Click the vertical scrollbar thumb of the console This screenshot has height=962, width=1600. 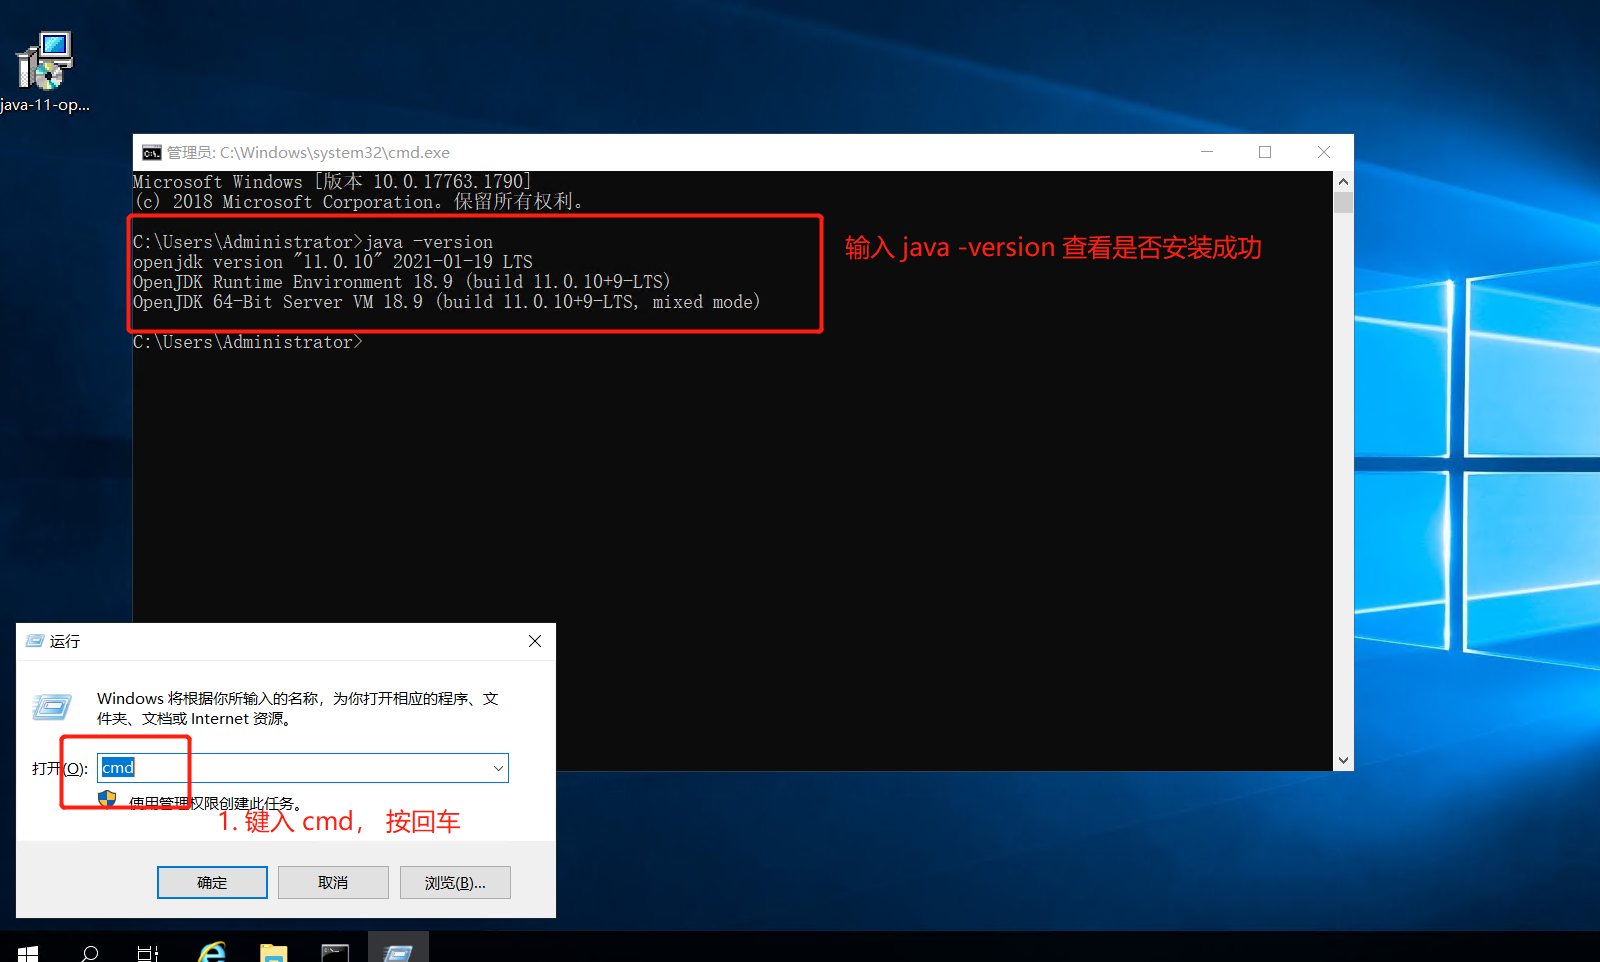click(1344, 202)
